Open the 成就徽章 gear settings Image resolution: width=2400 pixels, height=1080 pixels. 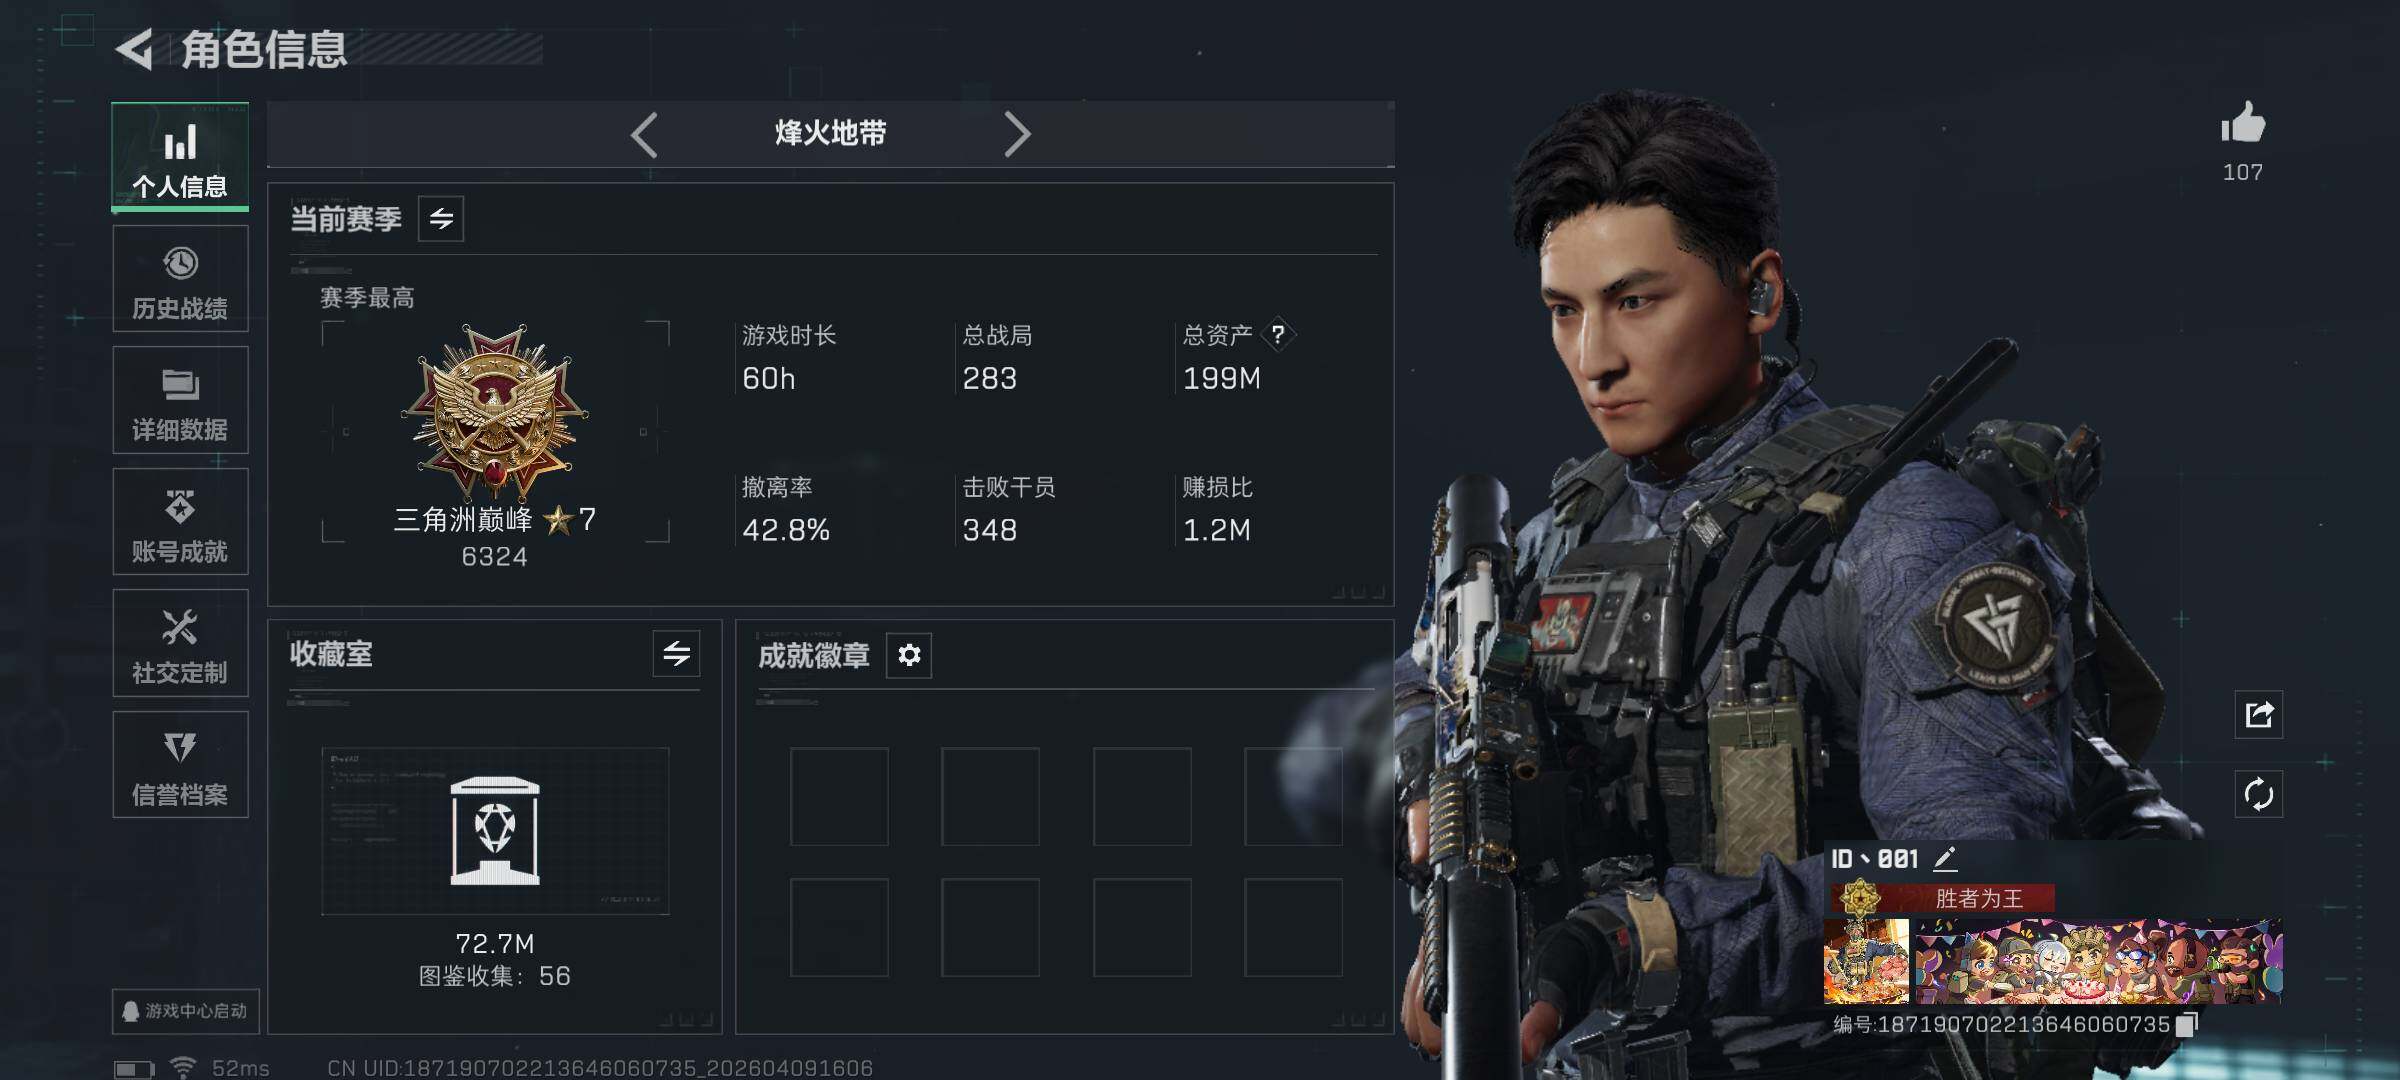909,655
